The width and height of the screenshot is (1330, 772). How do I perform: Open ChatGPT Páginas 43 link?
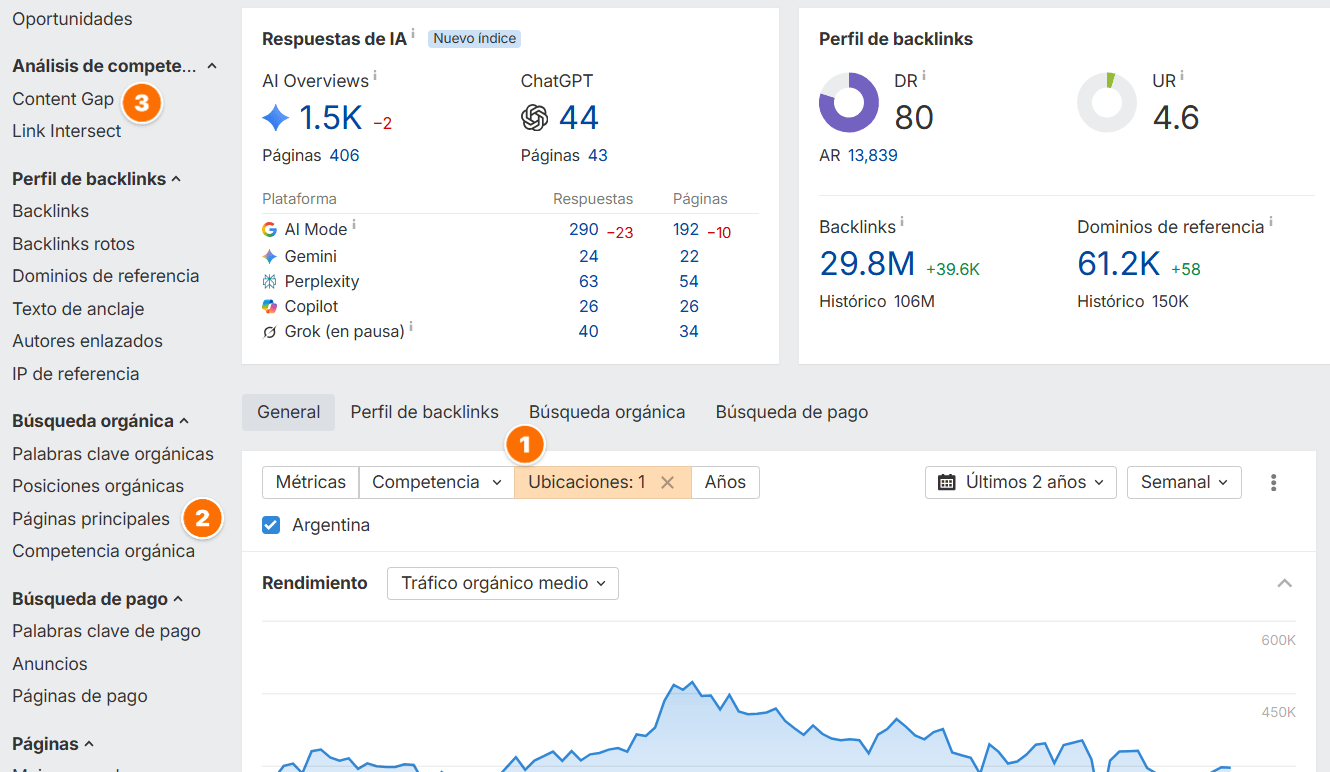click(x=598, y=156)
